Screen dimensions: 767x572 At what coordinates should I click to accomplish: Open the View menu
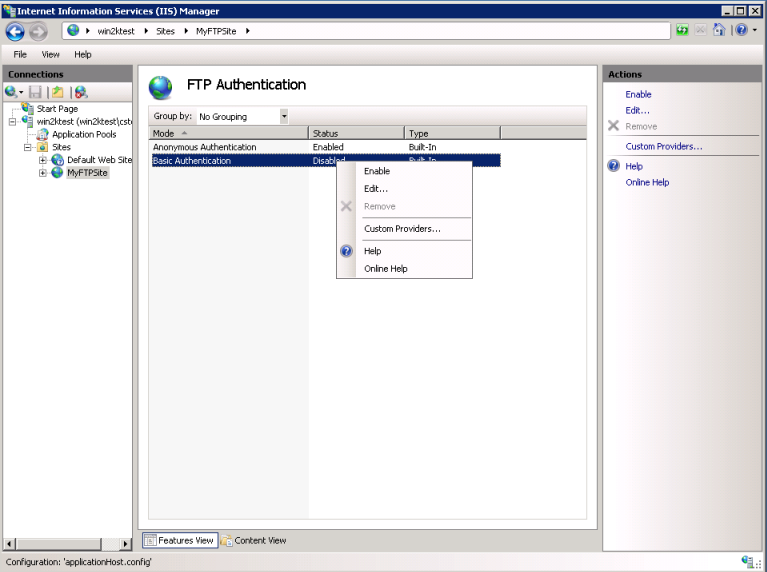(x=50, y=54)
